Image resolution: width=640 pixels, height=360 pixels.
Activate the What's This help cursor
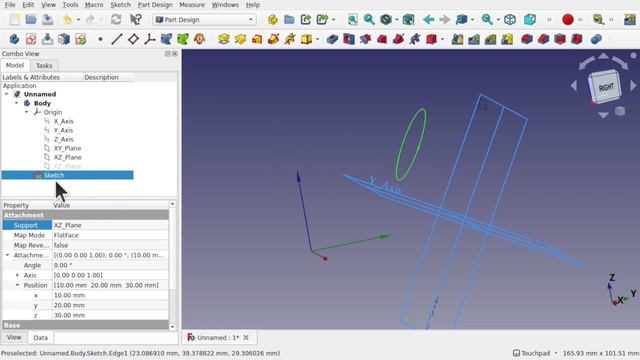tap(136, 19)
